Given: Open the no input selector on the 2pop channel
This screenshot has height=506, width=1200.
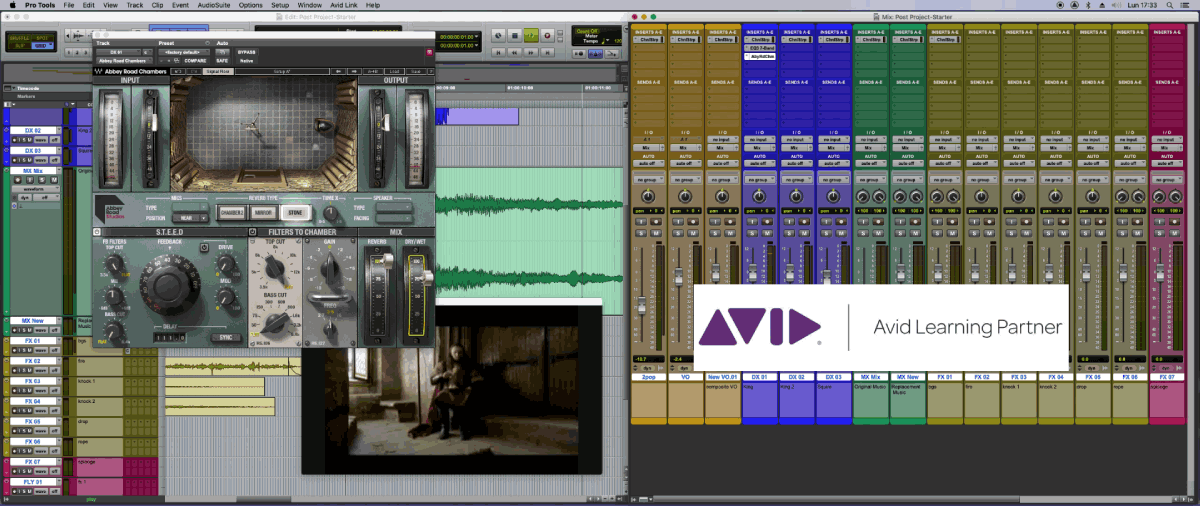Looking at the screenshot, I should click(649, 139).
